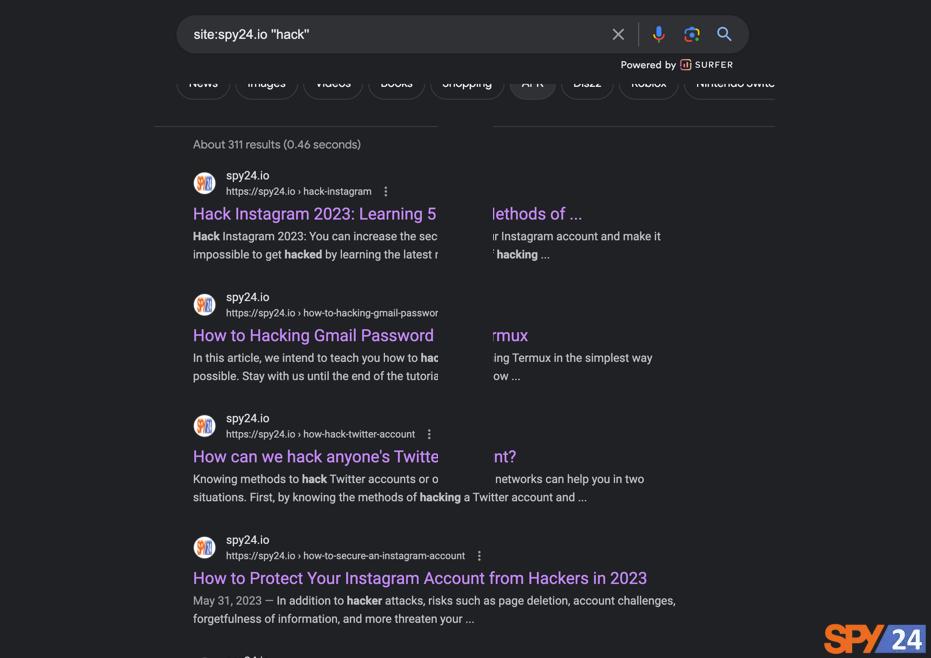Click the snippet starting In this article, we intend

point(423,367)
